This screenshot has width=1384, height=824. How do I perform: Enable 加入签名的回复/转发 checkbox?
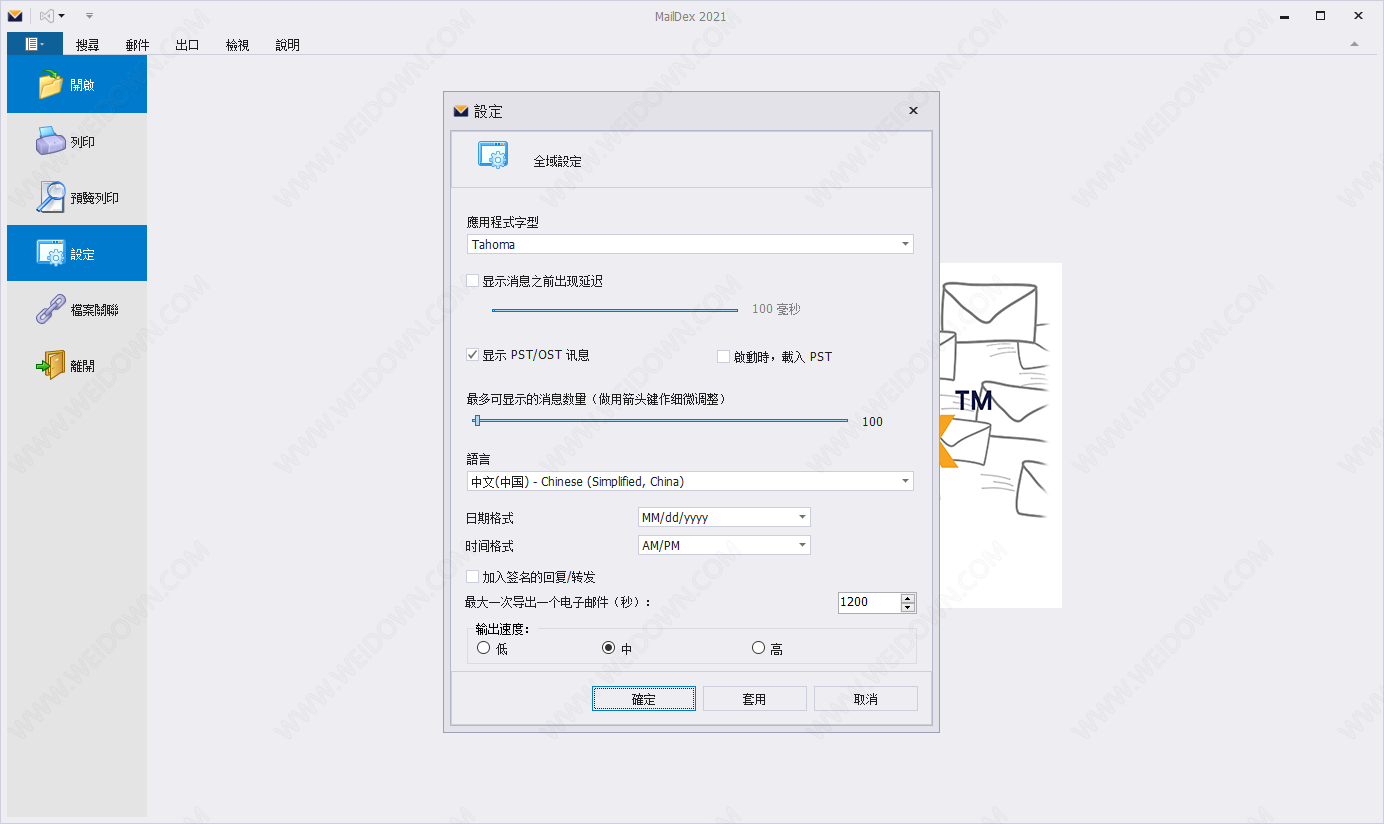[473, 577]
